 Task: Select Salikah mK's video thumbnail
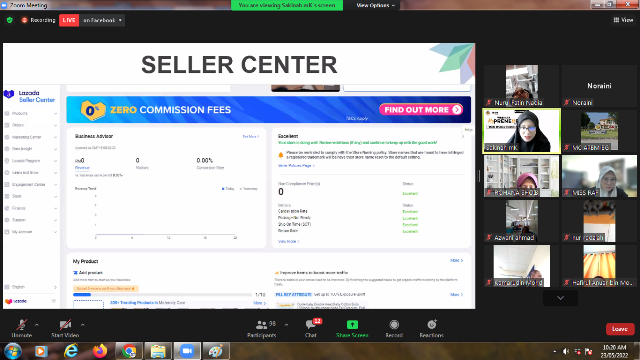click(521, 131)
